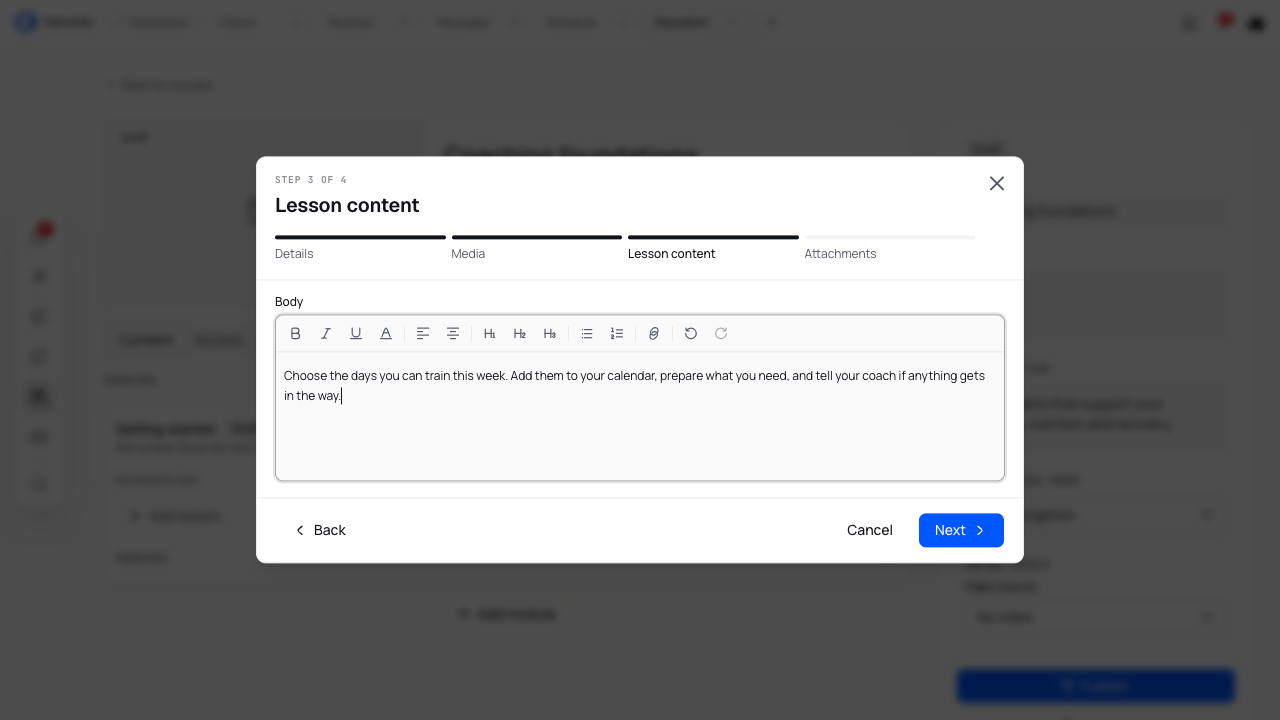1280x720 pixels.
Task: Insert a bulleted list
Action: (x=587, y=334)
